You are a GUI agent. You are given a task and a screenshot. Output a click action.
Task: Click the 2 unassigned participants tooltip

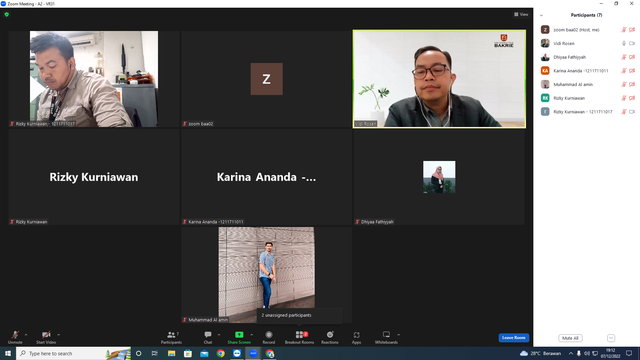pyautogui.click(x=299, y=315)
